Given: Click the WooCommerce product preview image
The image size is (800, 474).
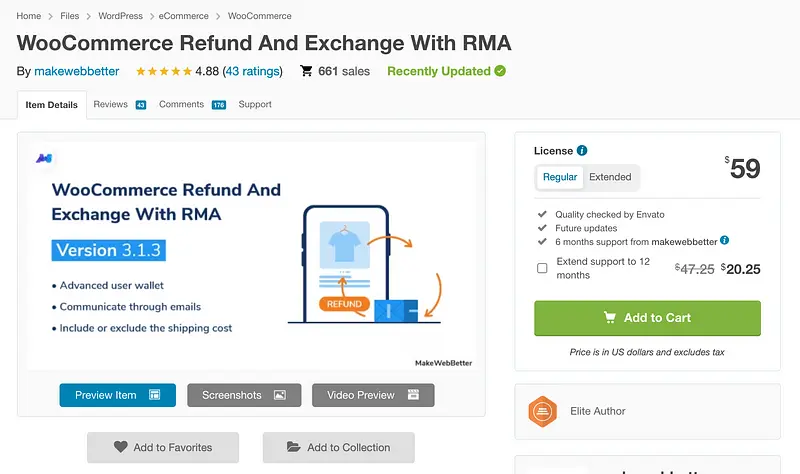Looking at the screenshot, I should pyautogui.click(x=250, y=255).
